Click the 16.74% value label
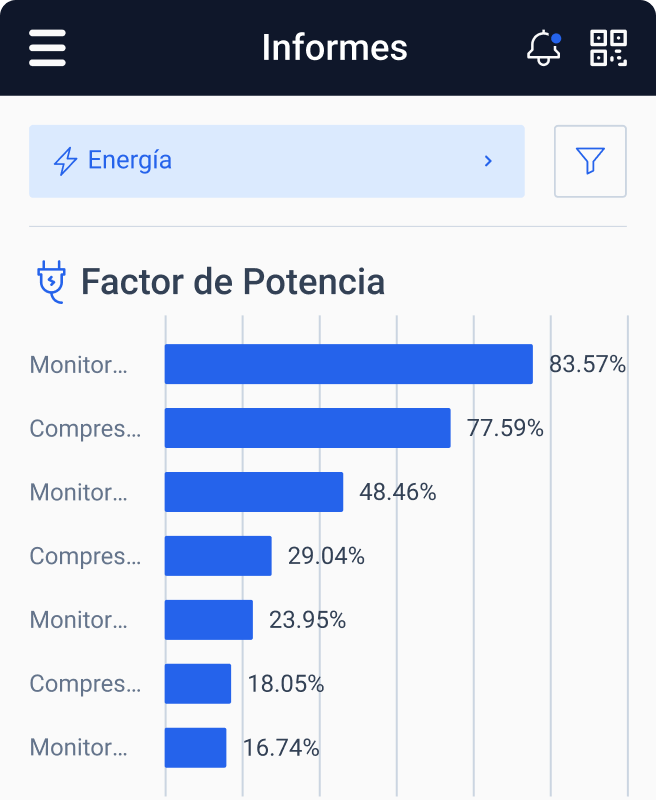This screenshot has height=800, width=656. pyautogui.click(x=281, y=748)
